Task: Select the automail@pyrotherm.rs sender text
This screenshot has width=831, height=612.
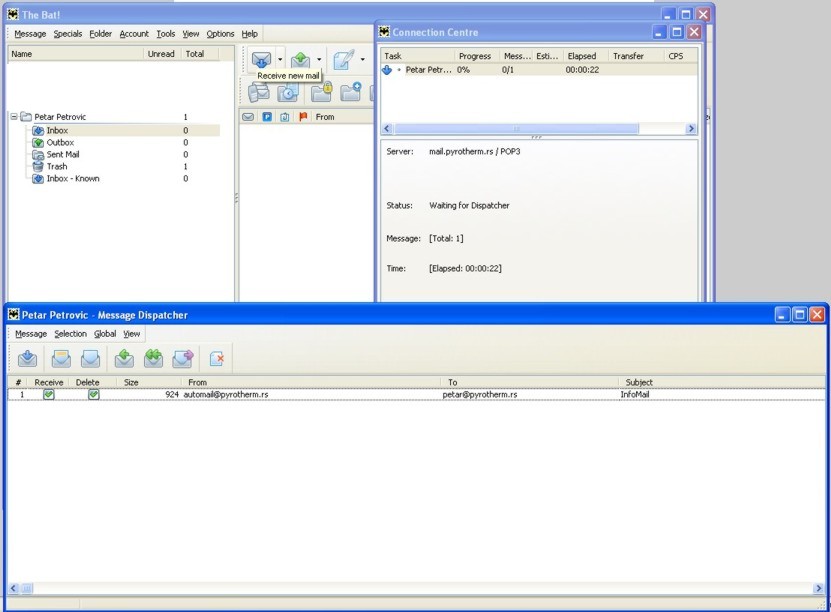Action: (226, 394)
